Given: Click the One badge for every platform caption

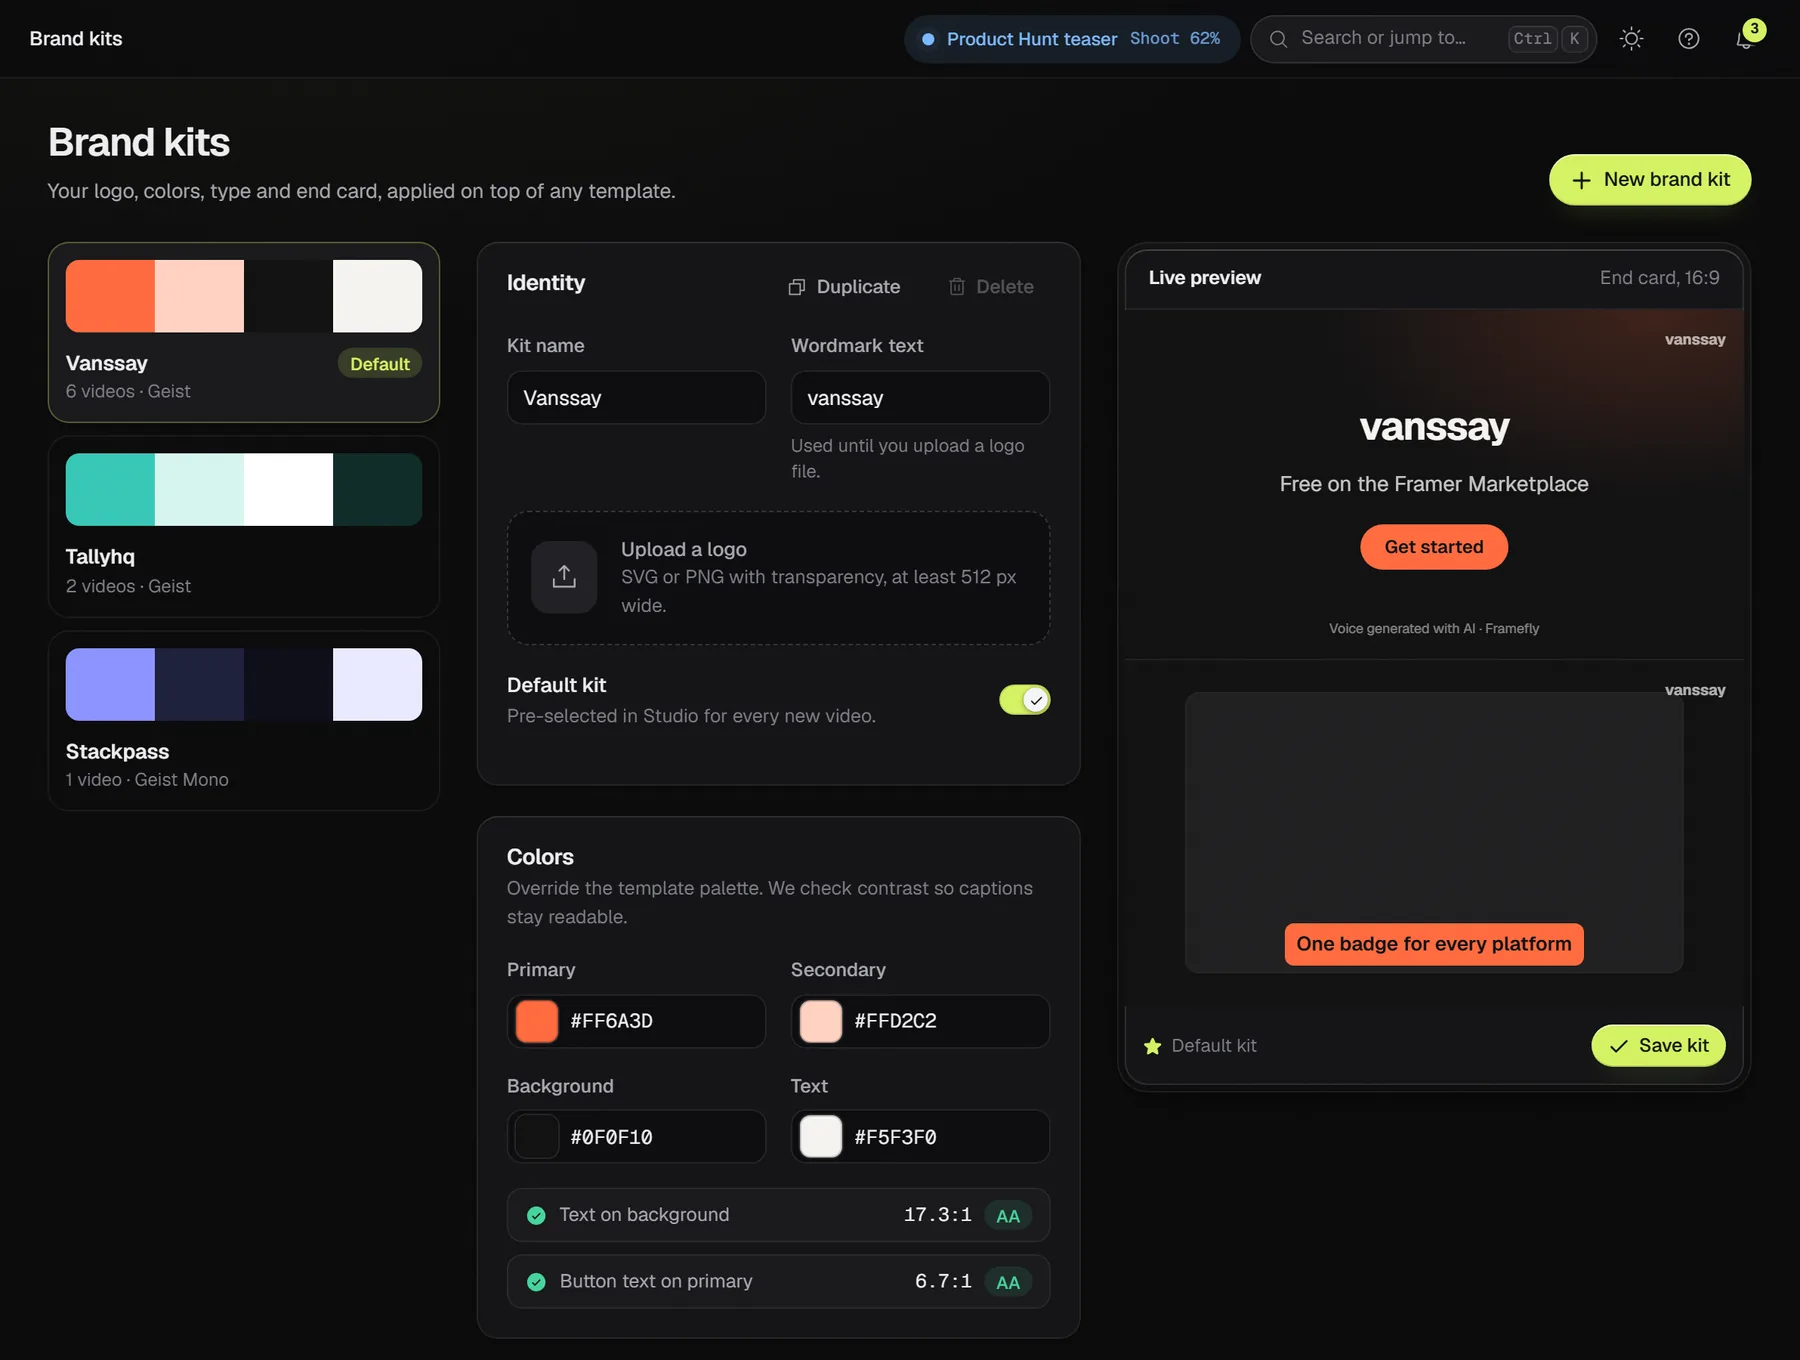Looking at the screenshot, I should pos(1434,944).
